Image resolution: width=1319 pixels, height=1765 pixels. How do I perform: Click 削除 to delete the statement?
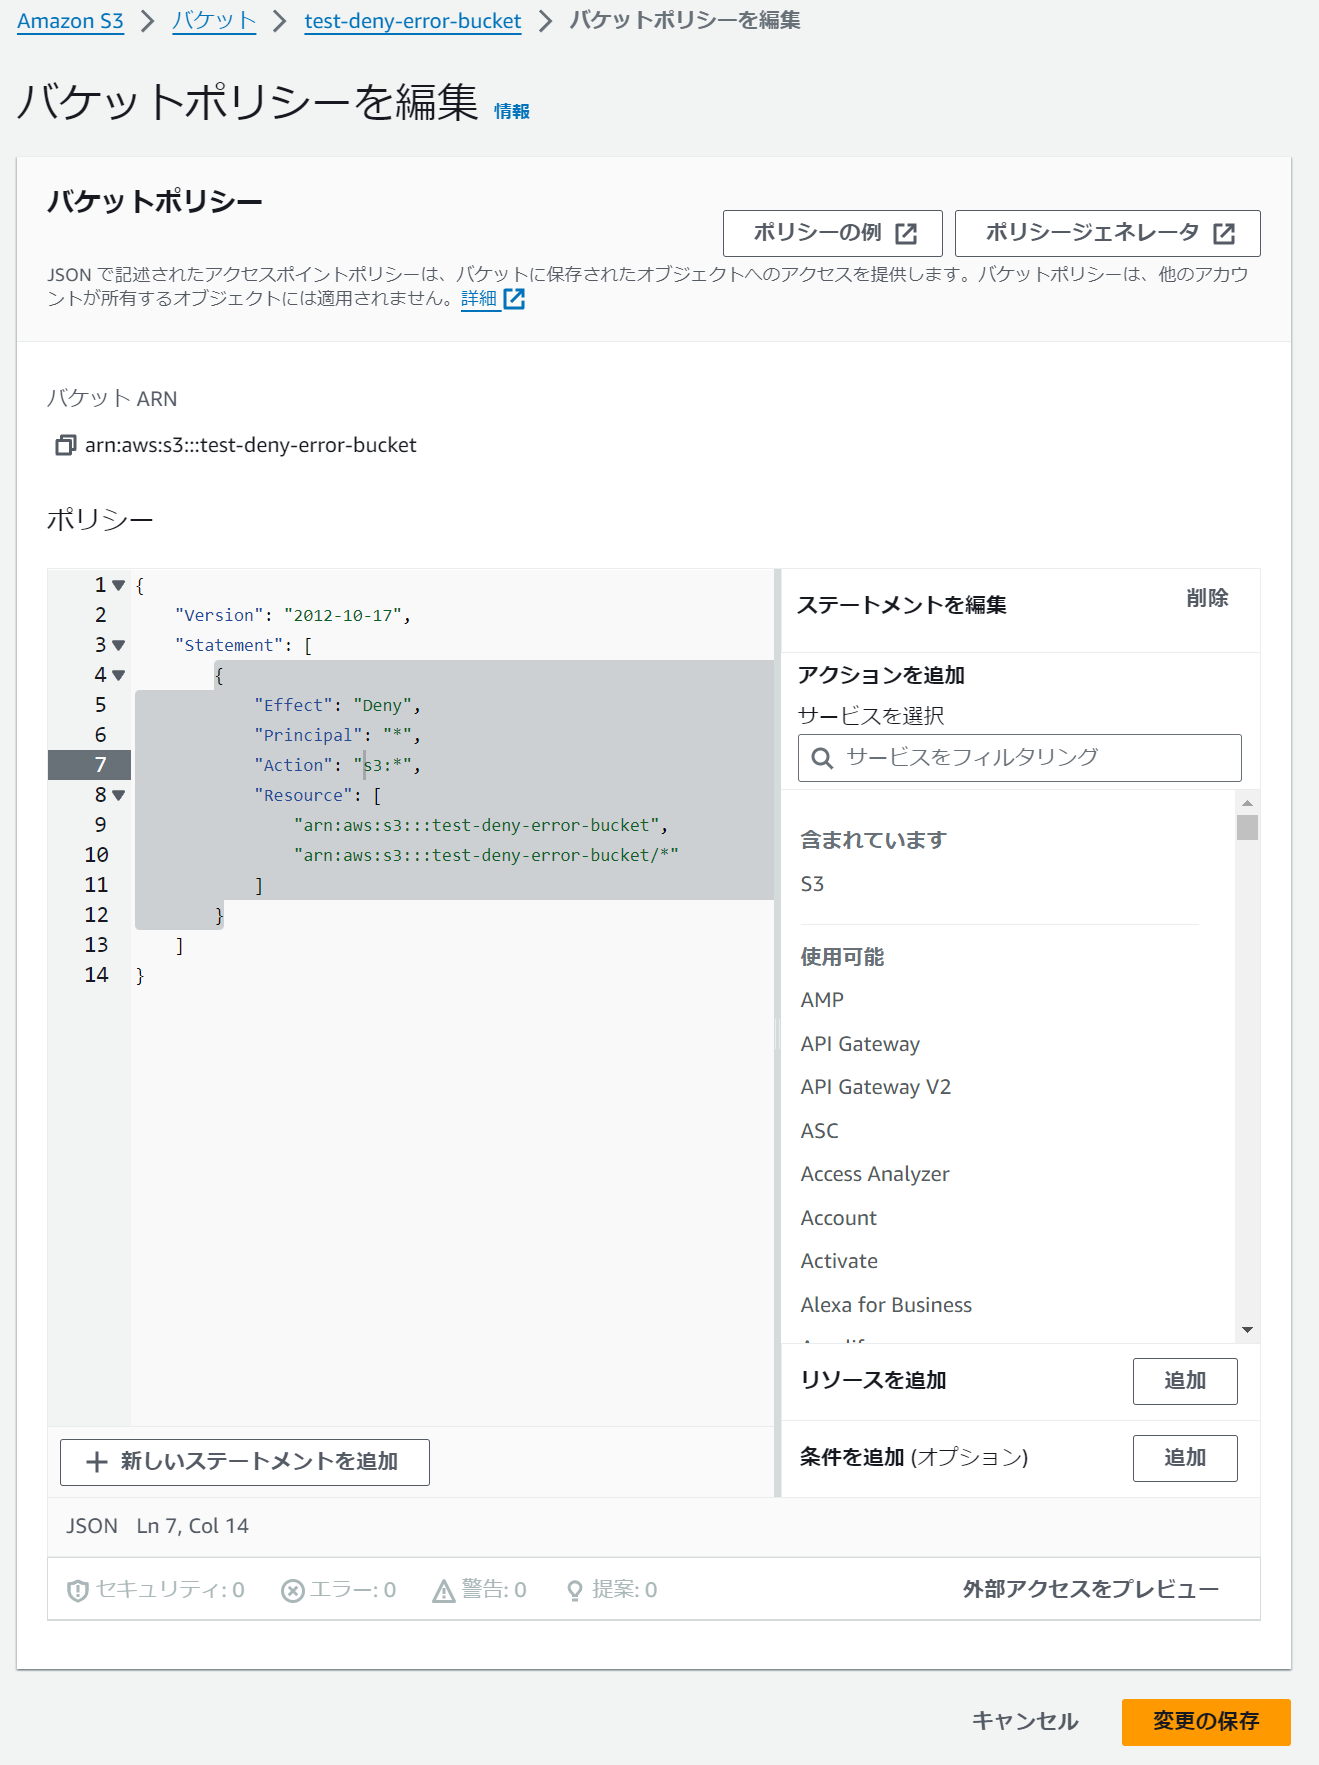tap(1207, 598)
